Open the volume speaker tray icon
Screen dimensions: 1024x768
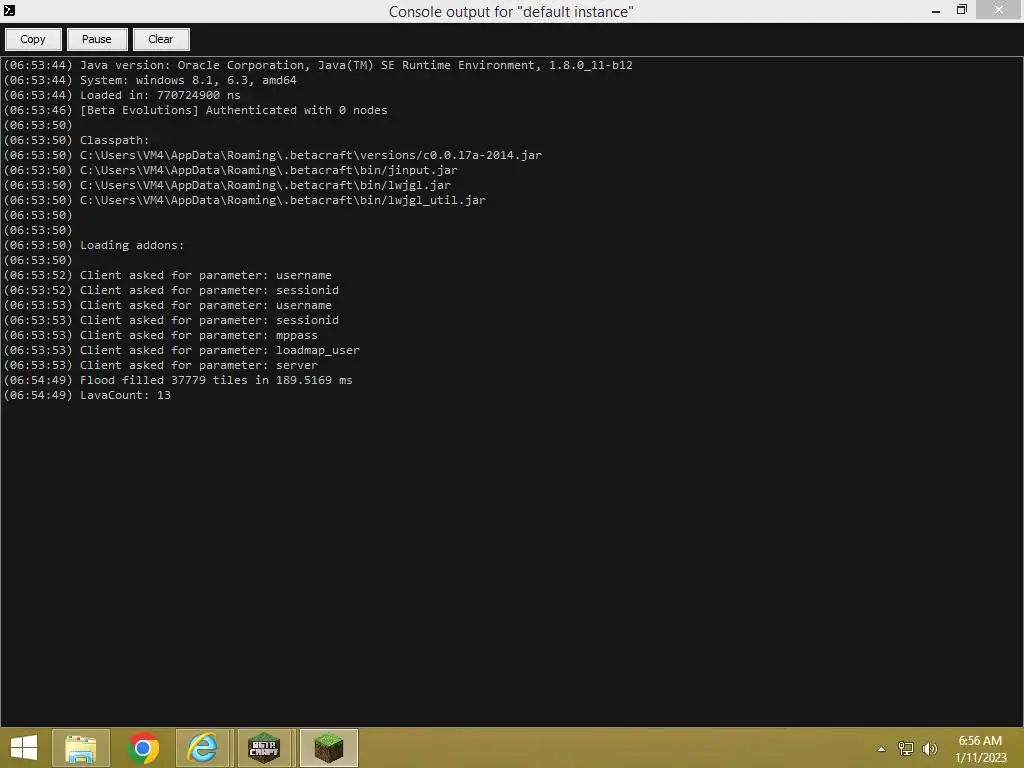tap(929, 749)
